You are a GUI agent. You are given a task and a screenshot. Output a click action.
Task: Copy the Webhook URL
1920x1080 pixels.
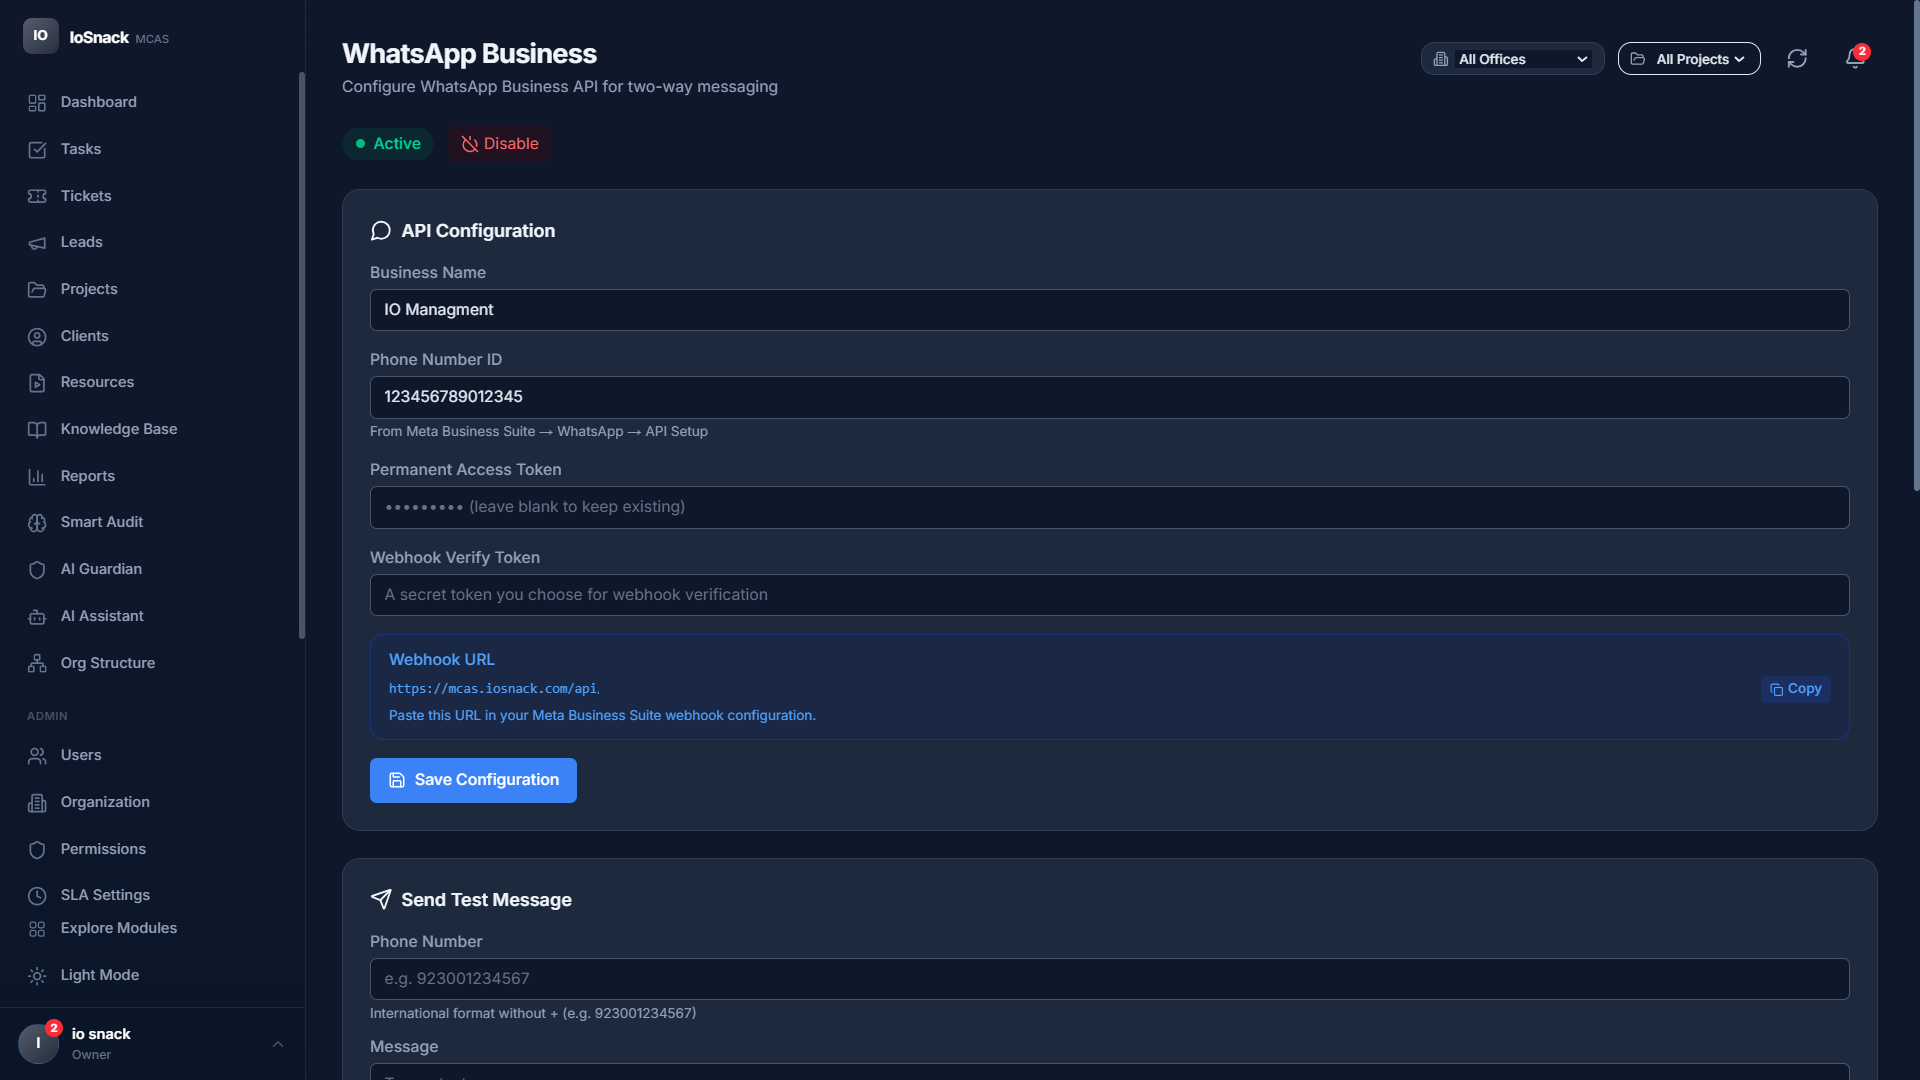point(1796,689)
